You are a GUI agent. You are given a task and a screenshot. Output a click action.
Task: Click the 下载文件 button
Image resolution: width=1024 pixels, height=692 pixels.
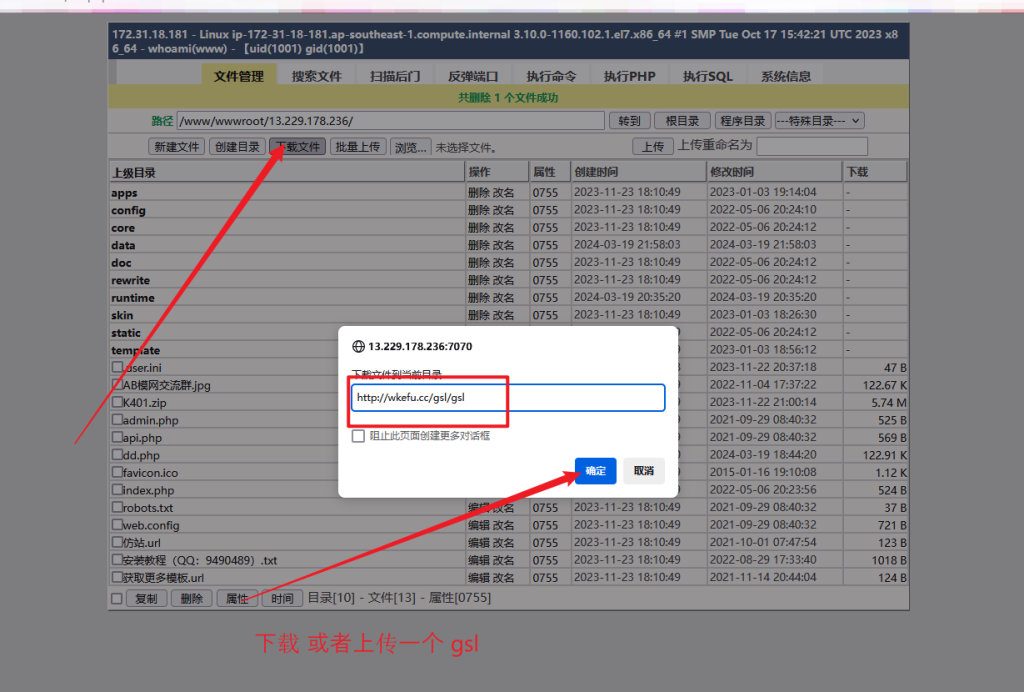pyautogui.click(x=297, y=147)
